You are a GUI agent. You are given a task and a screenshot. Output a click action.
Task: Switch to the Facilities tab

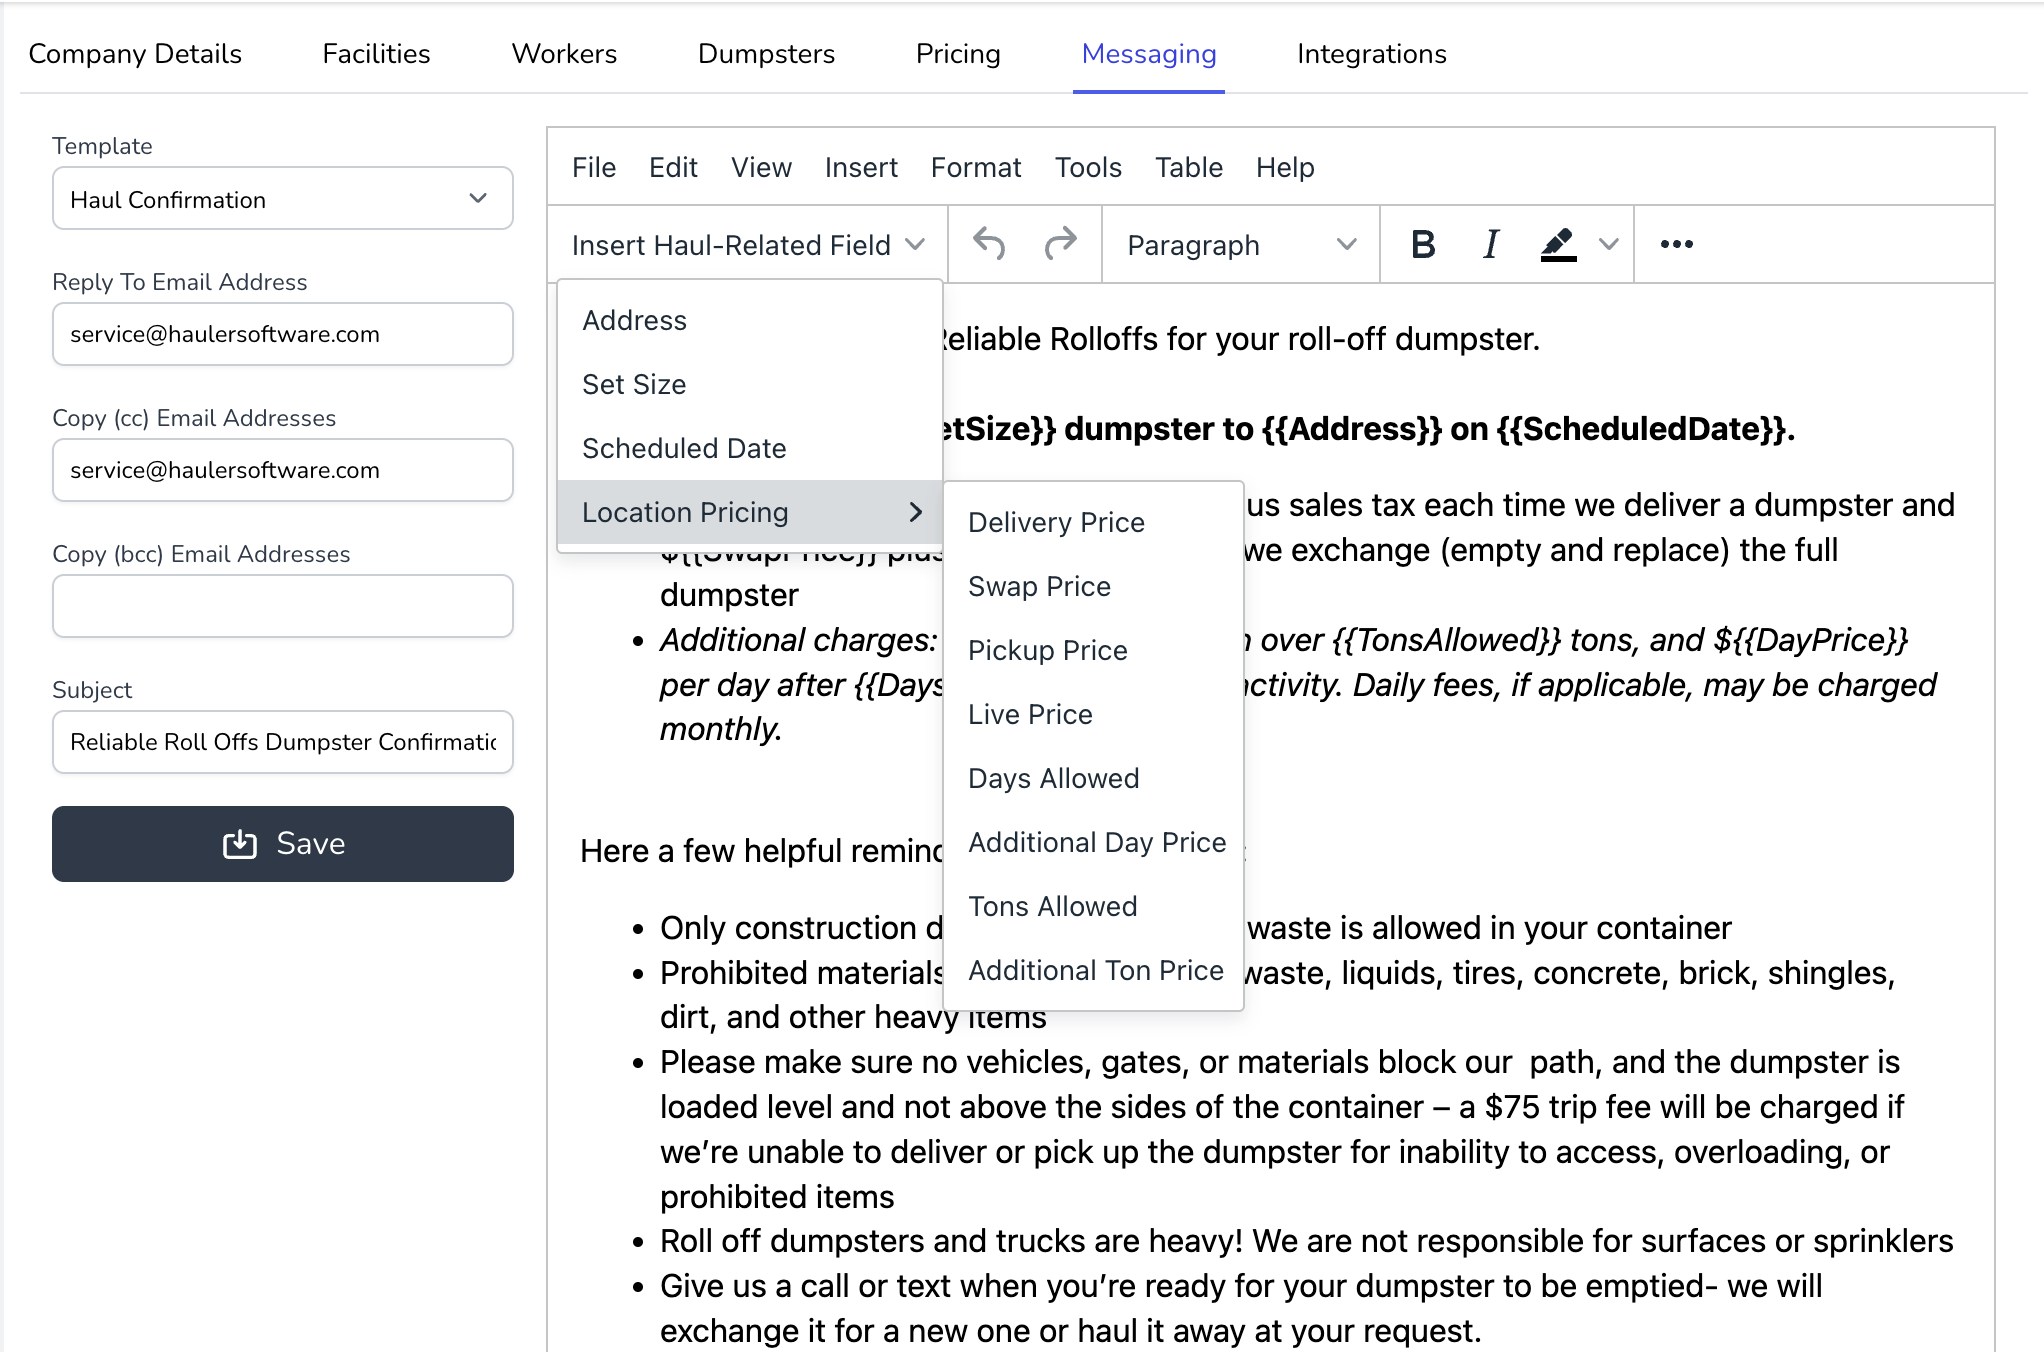click(376, 53)
